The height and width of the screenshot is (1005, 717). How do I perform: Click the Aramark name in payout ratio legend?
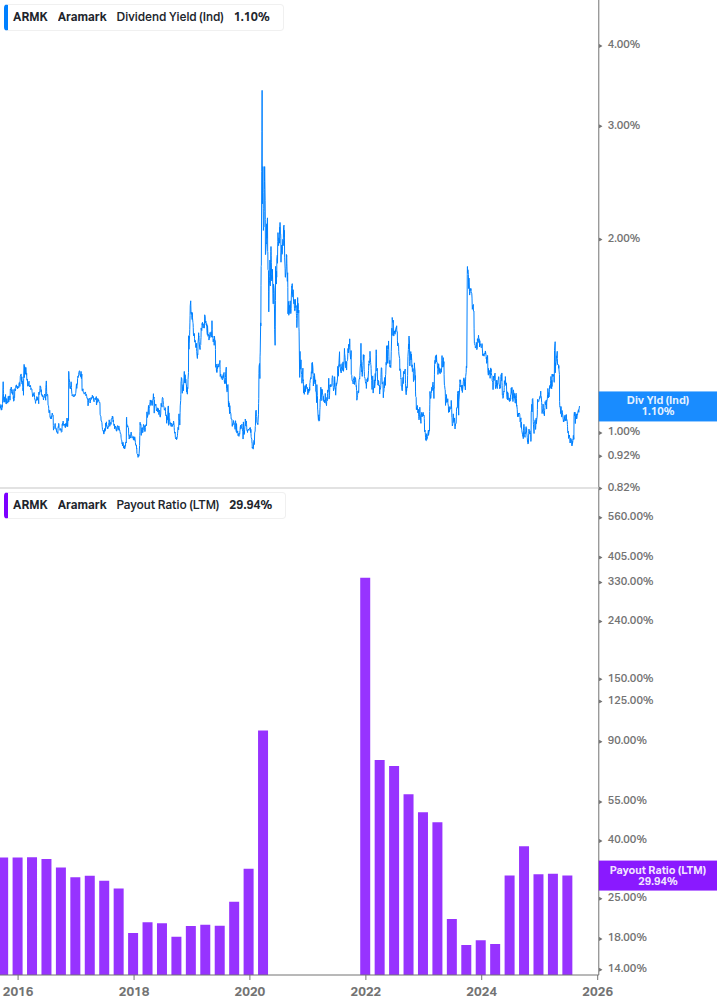(82, 505)
